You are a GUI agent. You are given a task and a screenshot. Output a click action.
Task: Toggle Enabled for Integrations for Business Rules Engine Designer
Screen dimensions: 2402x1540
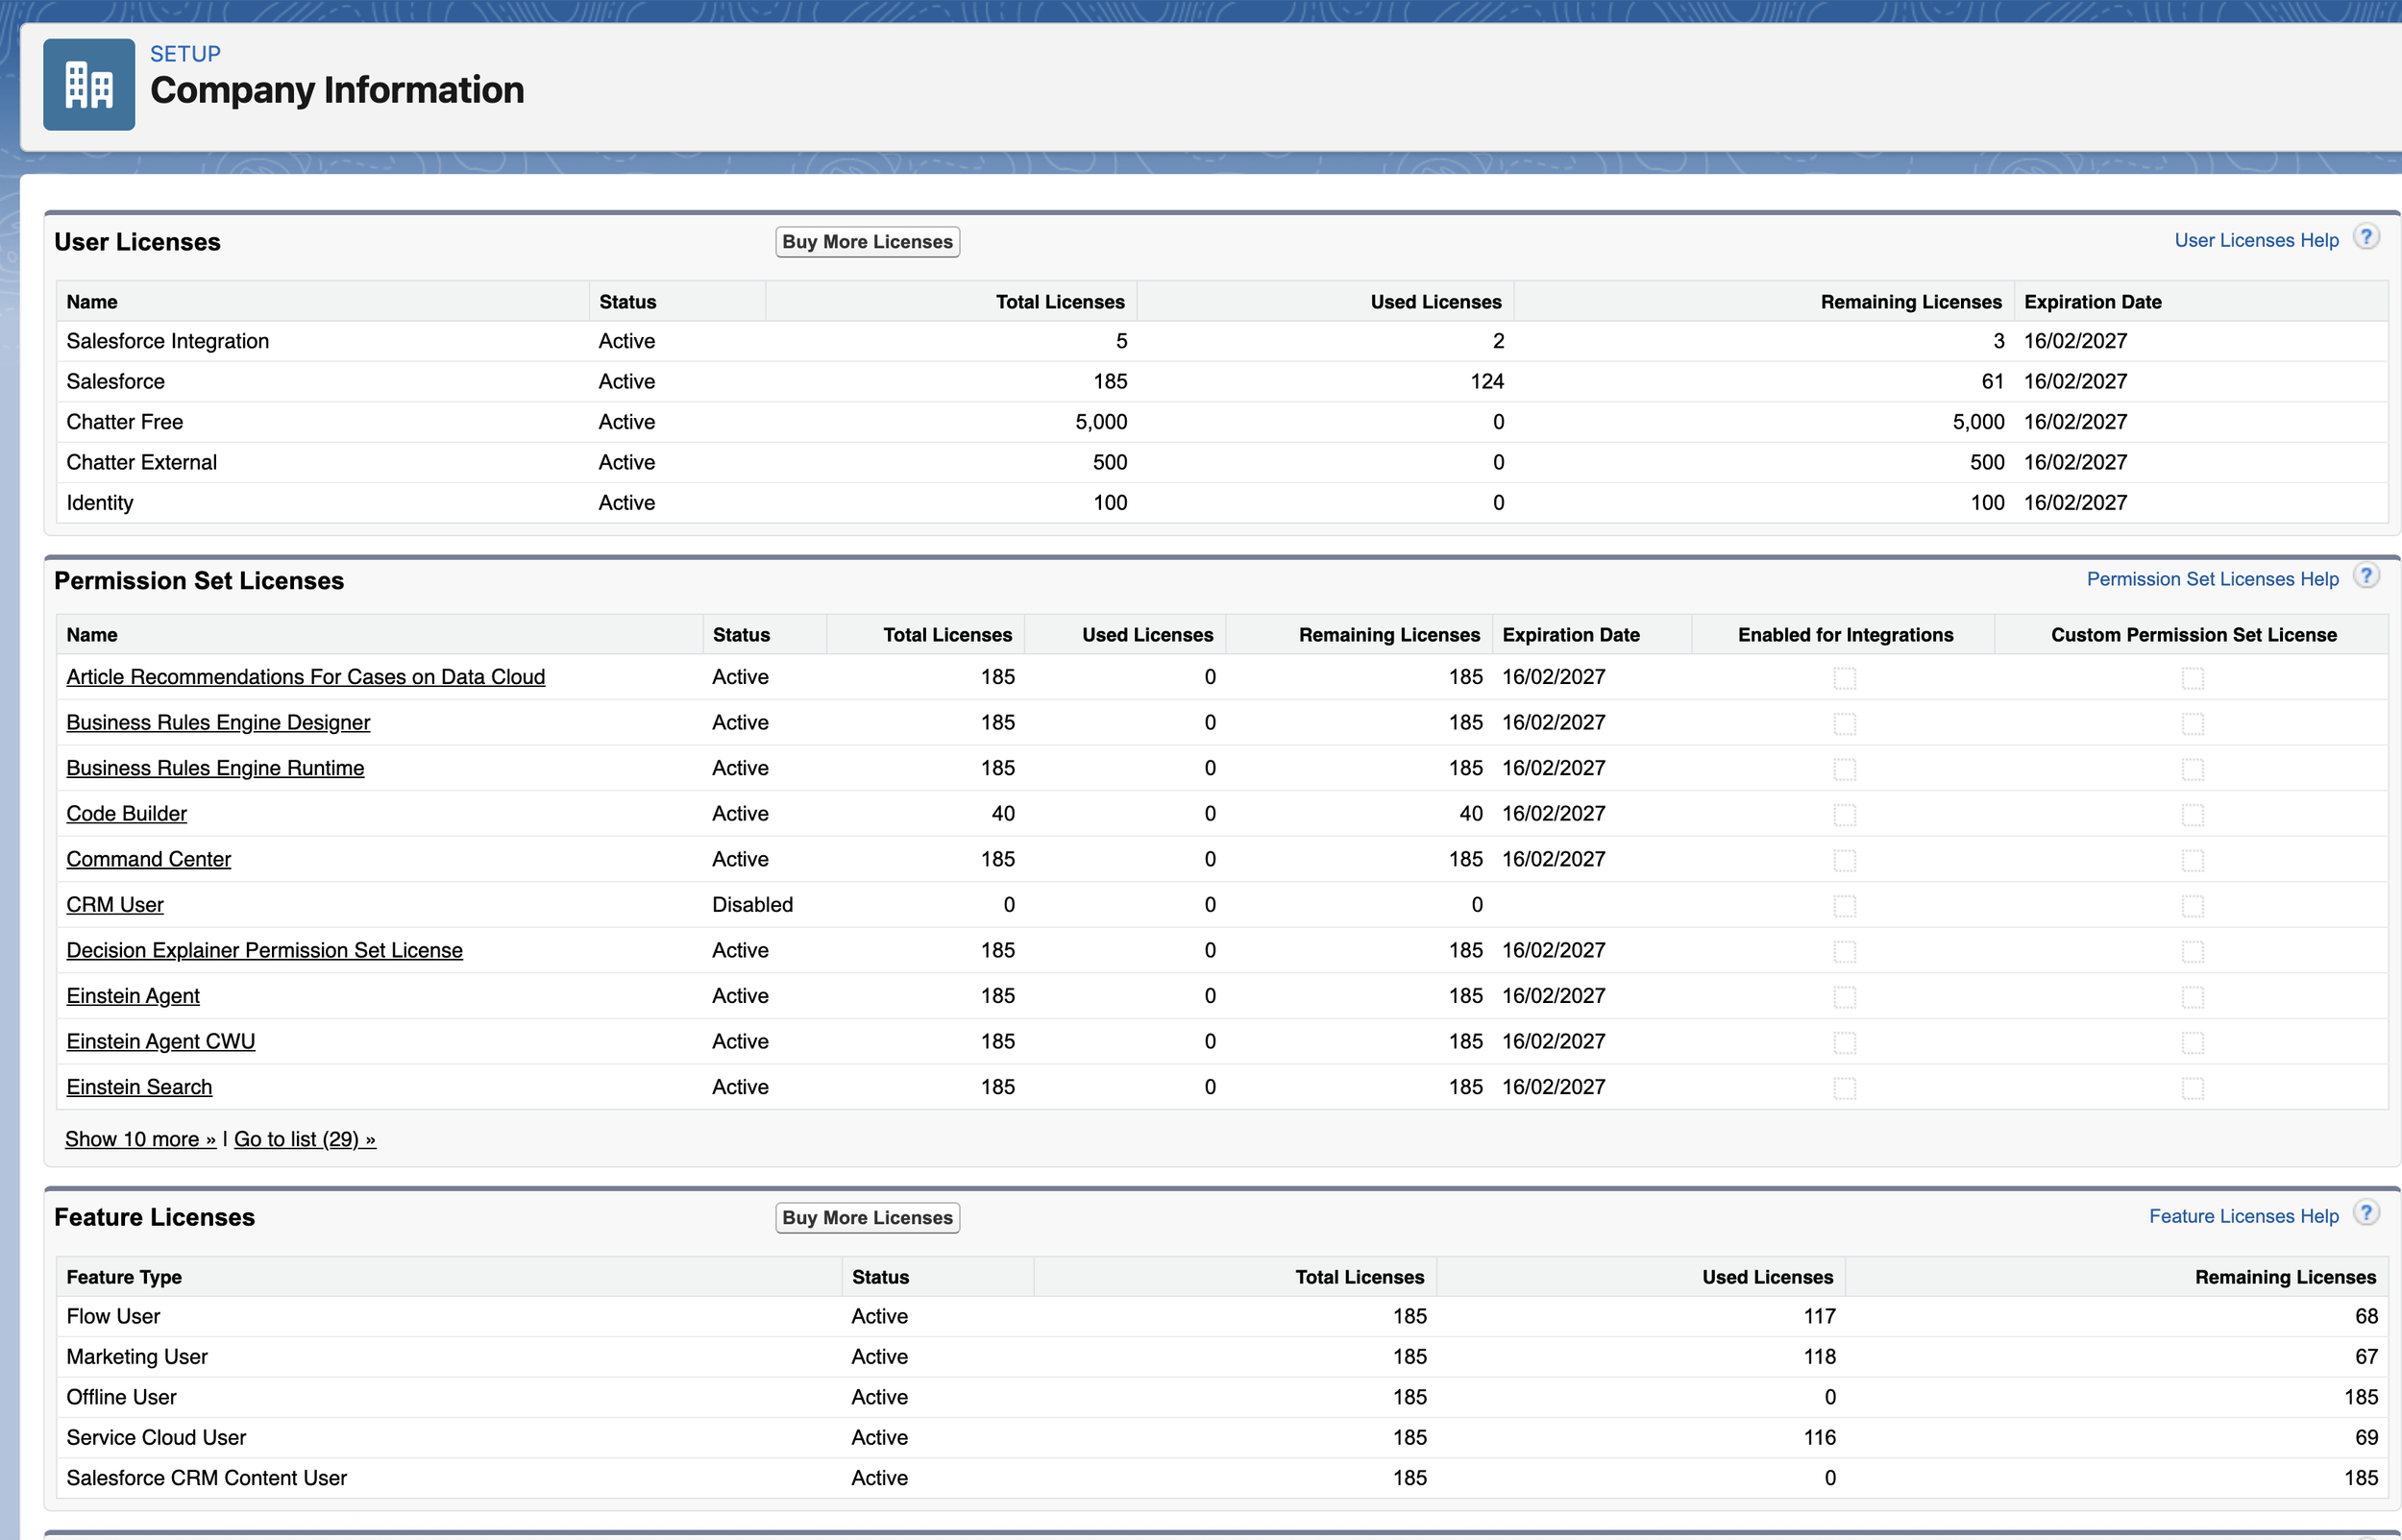pos(1845,724)
